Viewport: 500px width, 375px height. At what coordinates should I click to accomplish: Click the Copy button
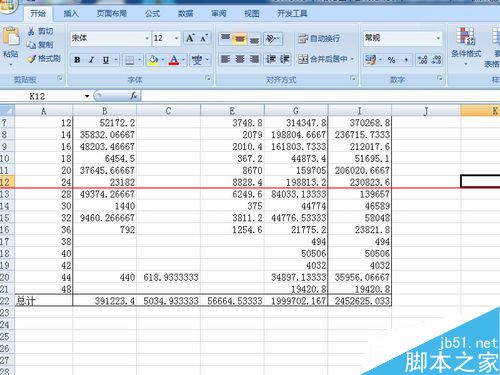coord(39,45)
